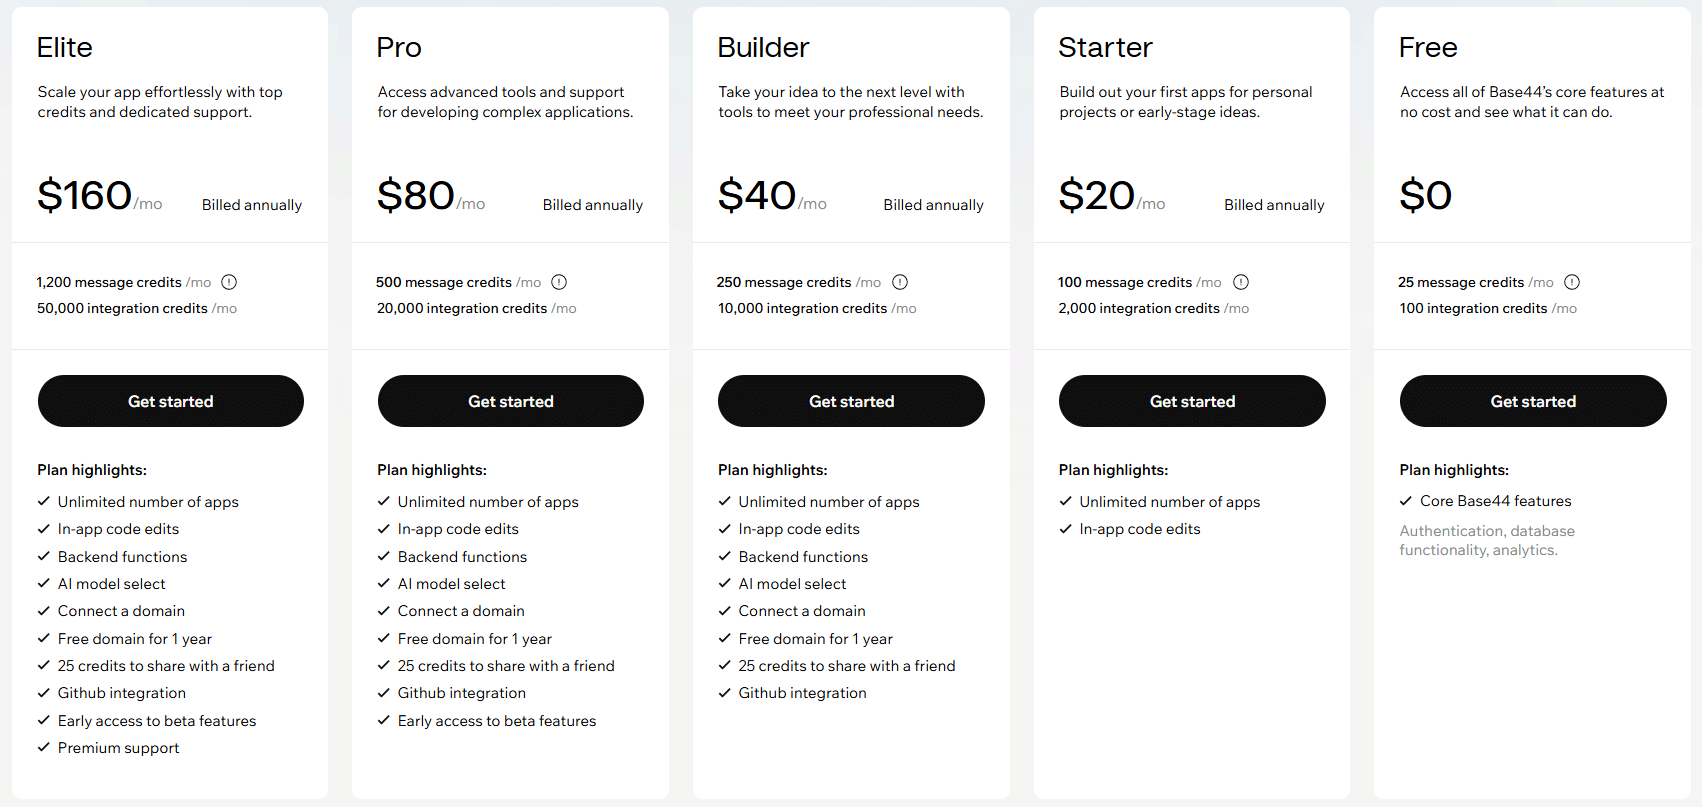Click the $80 Pro price

click(x=416, y=195)
